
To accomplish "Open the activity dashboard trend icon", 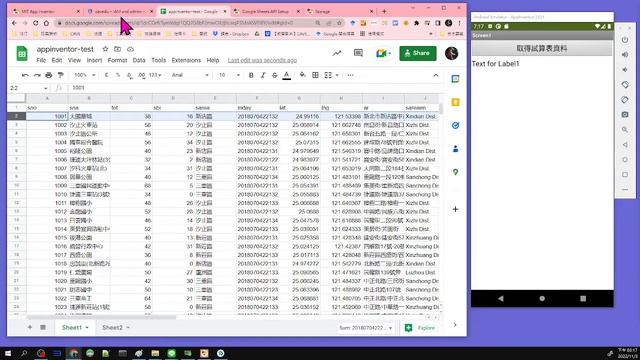I will (337, 53).
